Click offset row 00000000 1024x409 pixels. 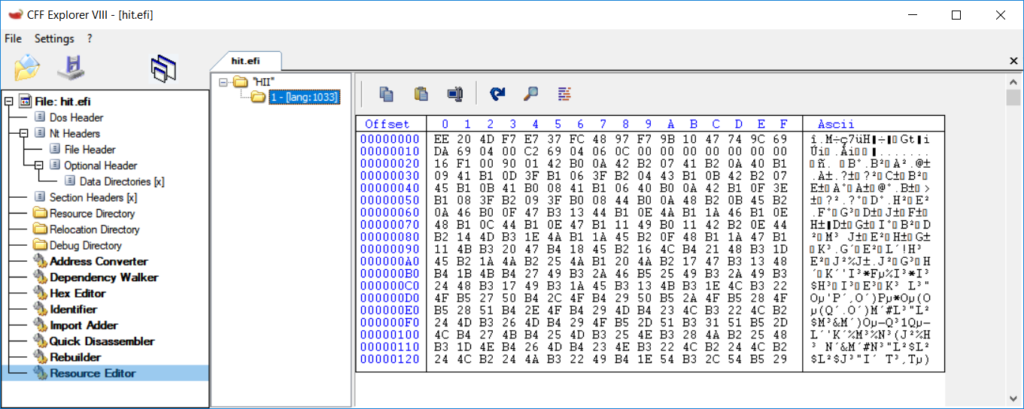pyautogui.click(x=391, y=139)
